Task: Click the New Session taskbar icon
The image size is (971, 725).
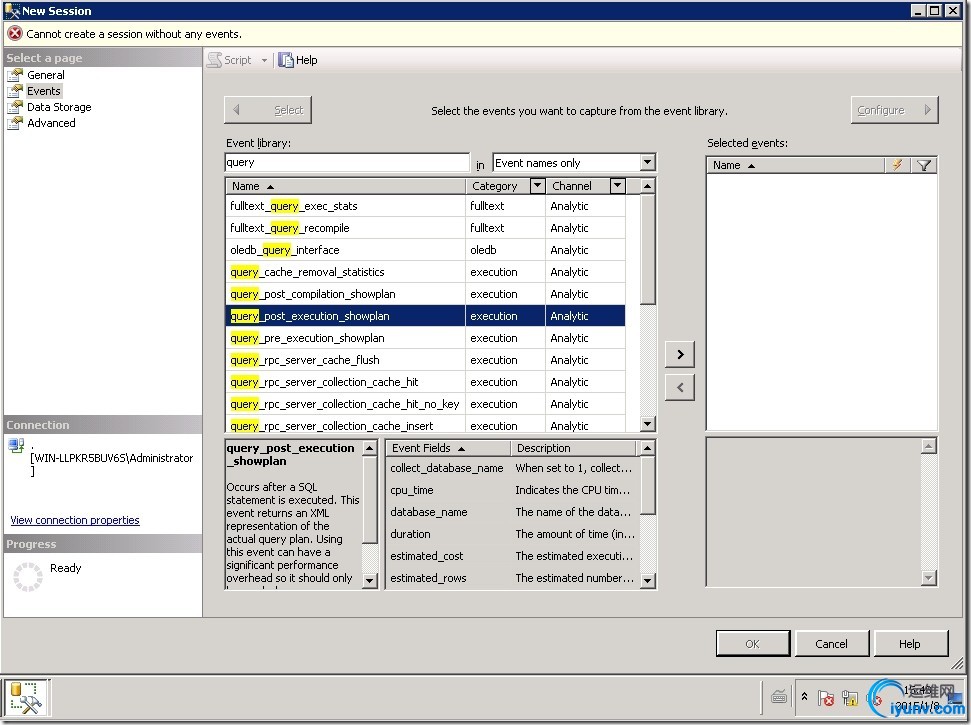Action: point(25,698)
